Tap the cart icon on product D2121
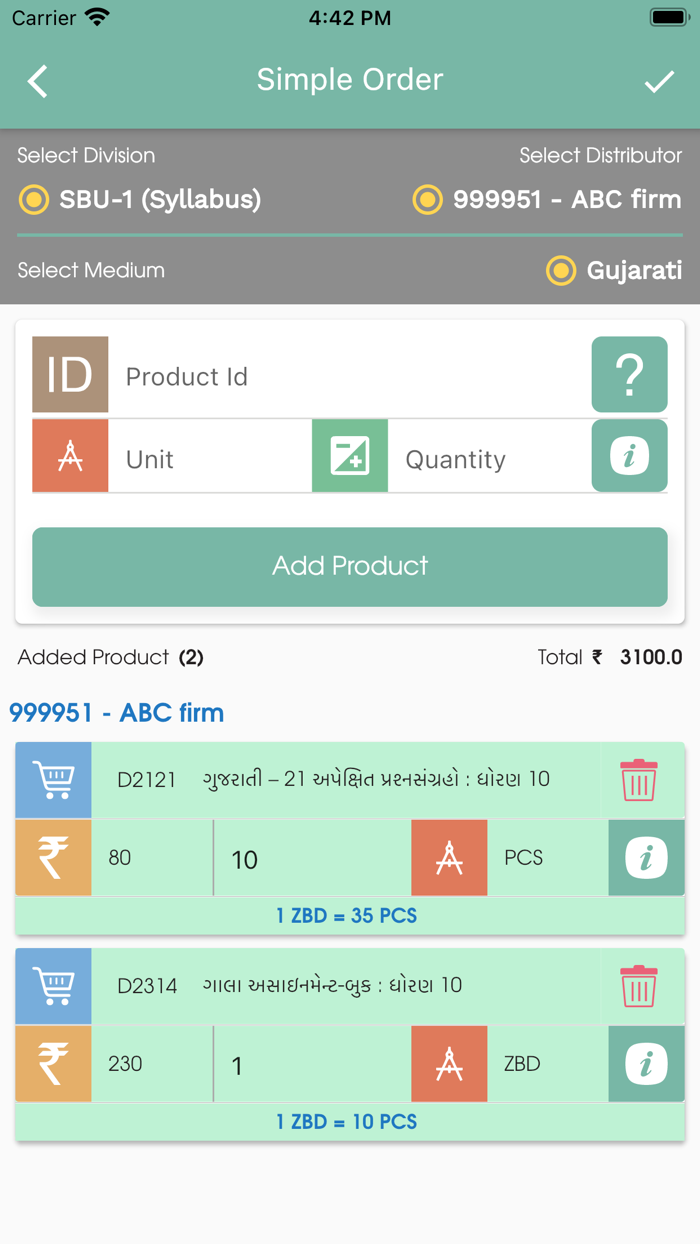This screenshot has width=700, height=1244. pos(52,779)
